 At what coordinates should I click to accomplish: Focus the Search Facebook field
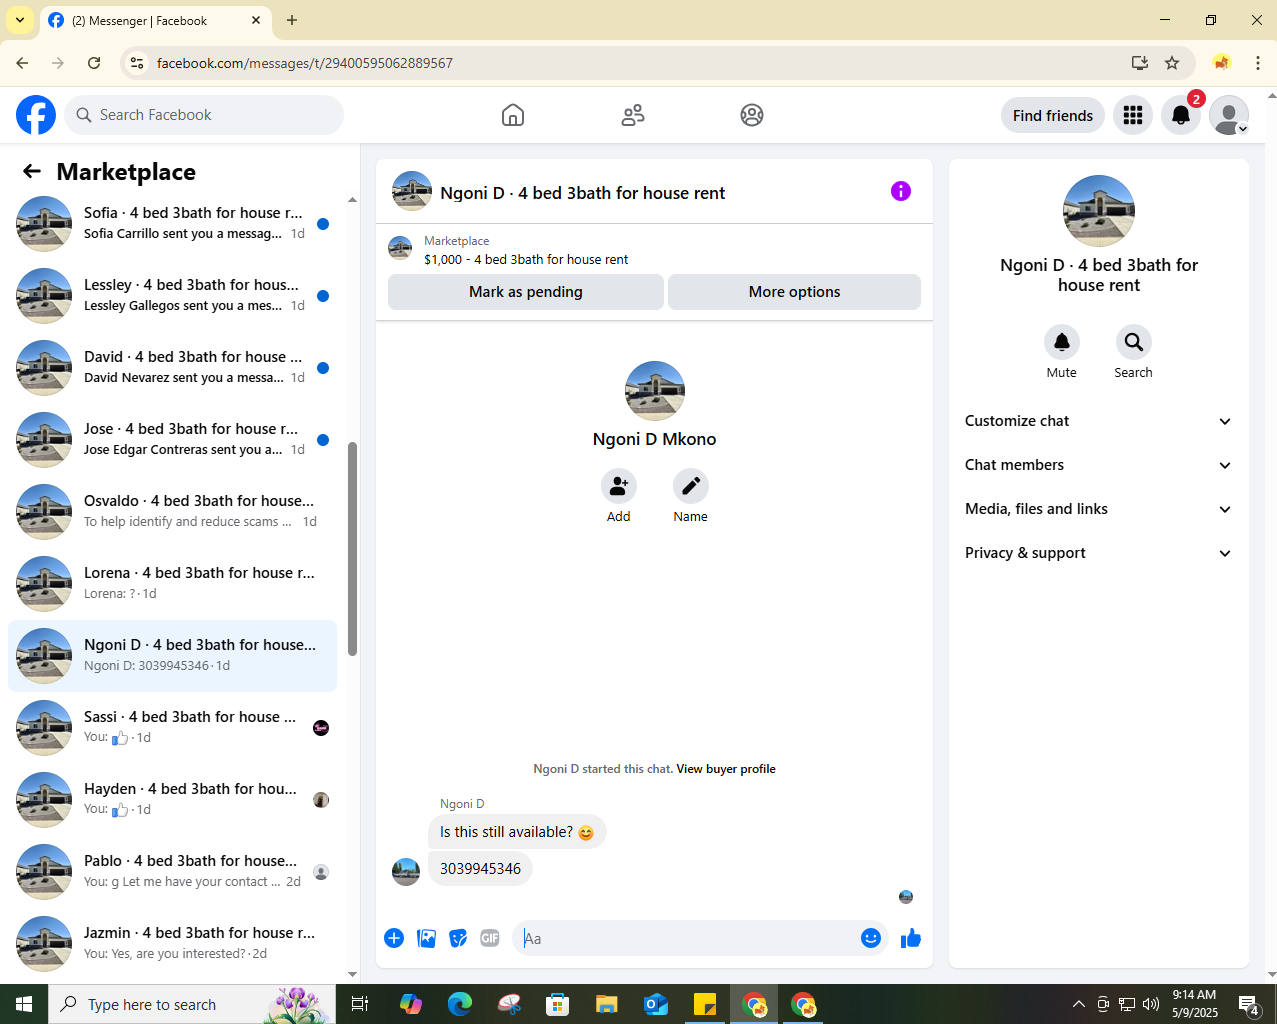click(x=204, y=115)
